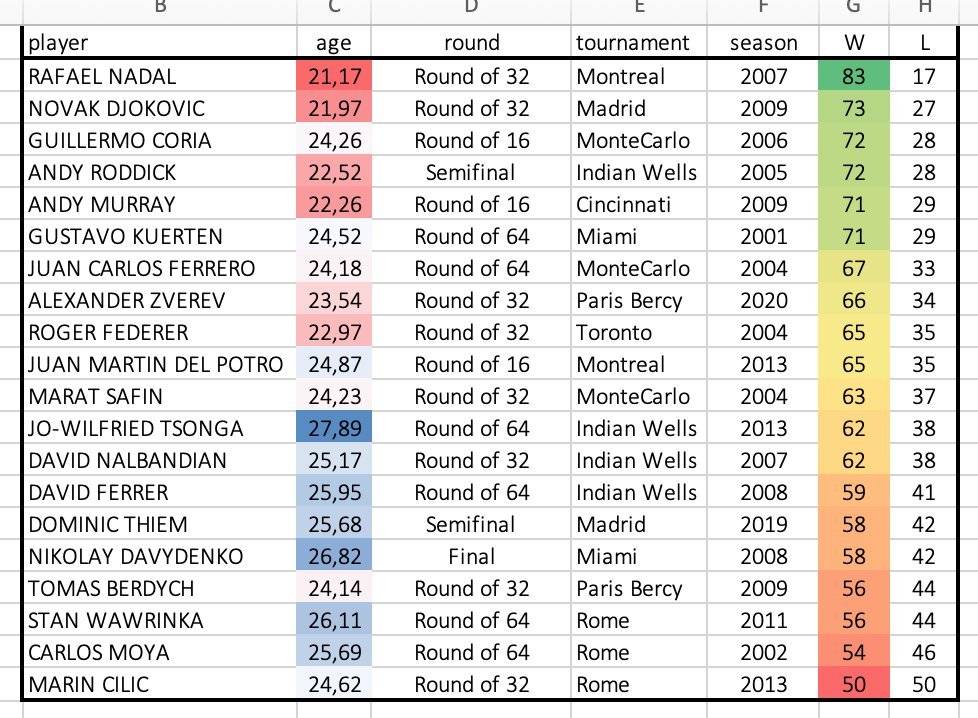Click the green W cell showing 83
The image size is (978, 718).
(x=853, y=76)
